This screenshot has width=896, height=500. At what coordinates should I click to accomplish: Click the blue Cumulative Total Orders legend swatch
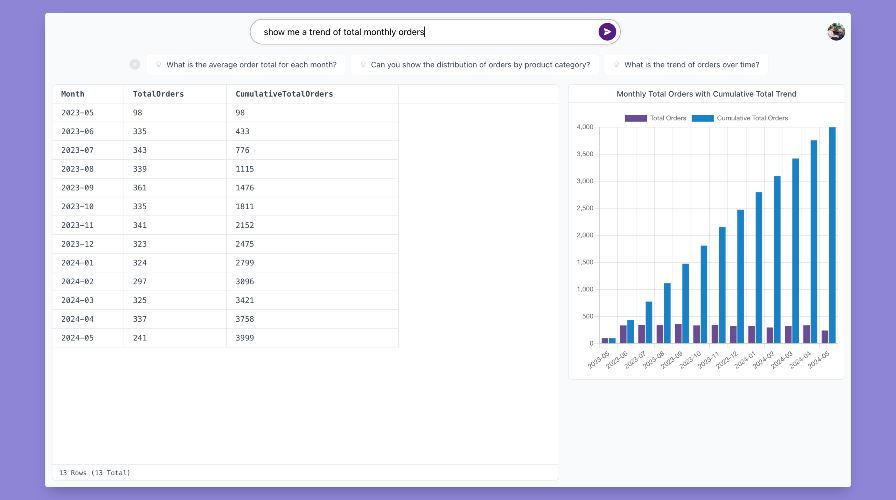click(x=702, y=118)
